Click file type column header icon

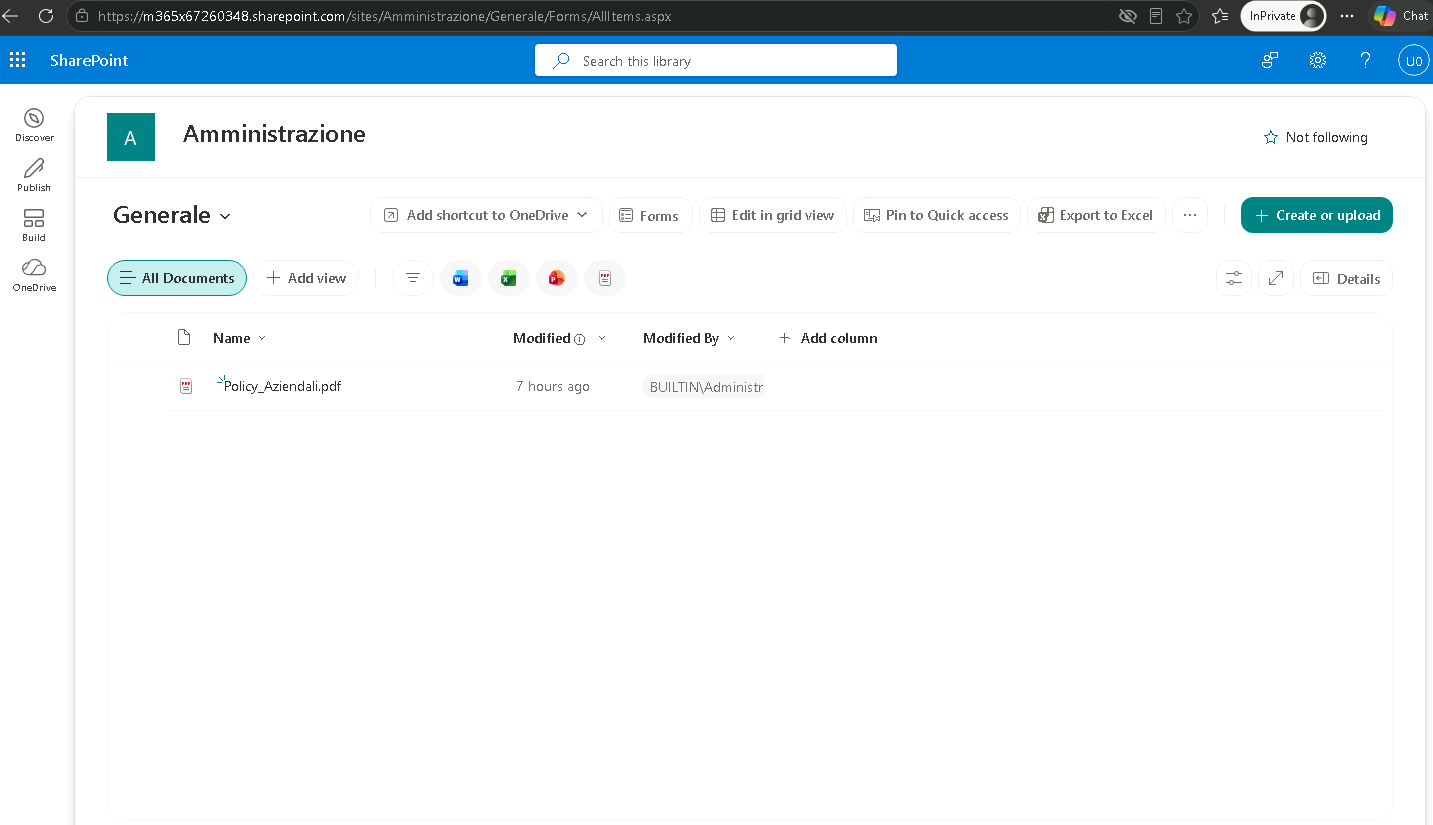[x=184, y=338]
